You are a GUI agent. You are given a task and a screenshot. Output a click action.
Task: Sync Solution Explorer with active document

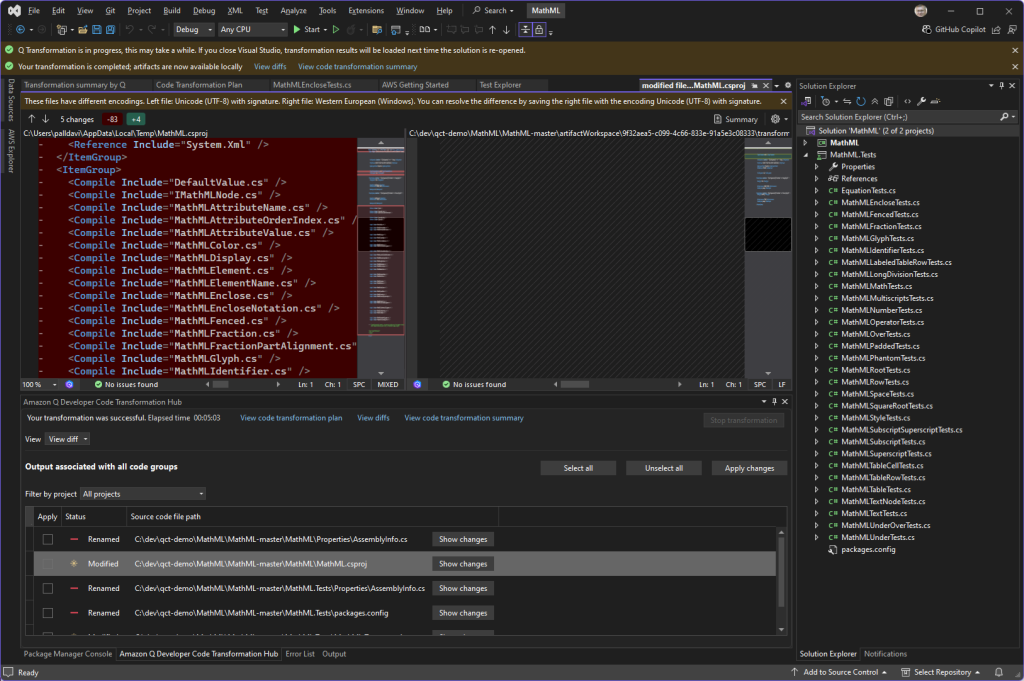[x=846, y=100]
